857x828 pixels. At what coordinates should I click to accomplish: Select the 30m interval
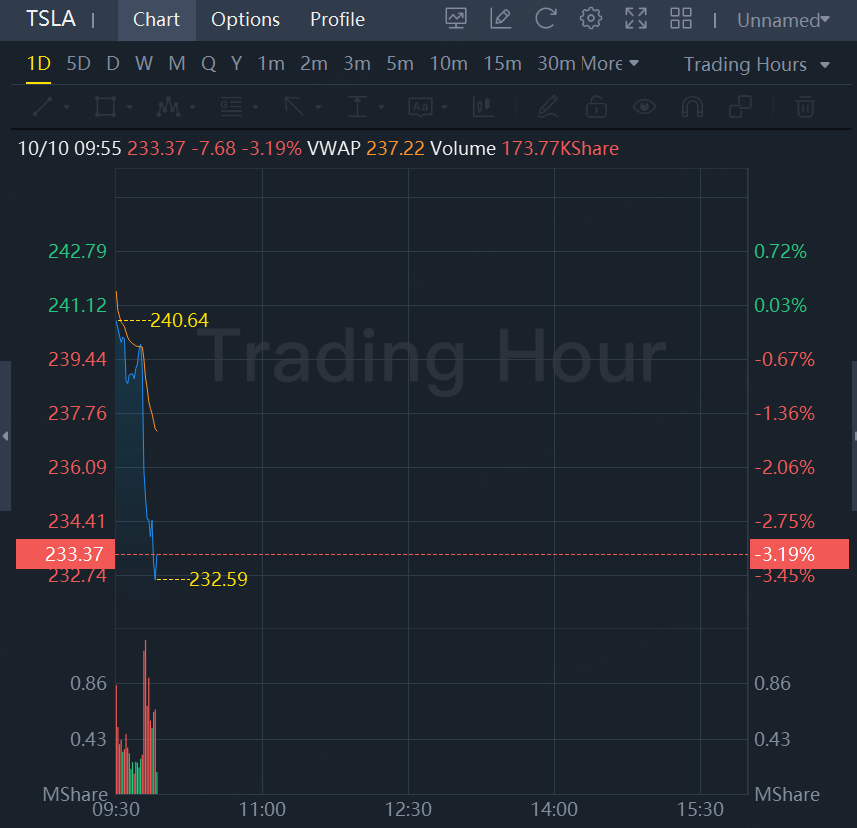click(x=557, y=63)
